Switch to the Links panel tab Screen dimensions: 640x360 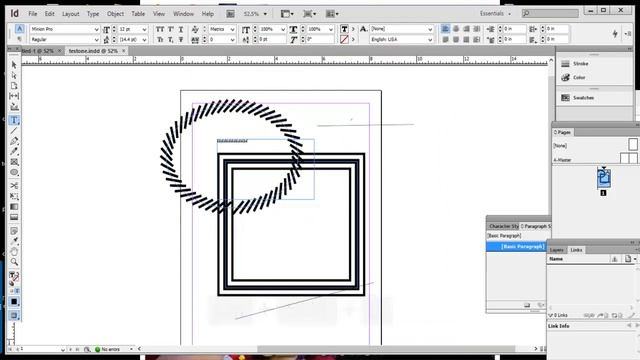tap(576, 250)
